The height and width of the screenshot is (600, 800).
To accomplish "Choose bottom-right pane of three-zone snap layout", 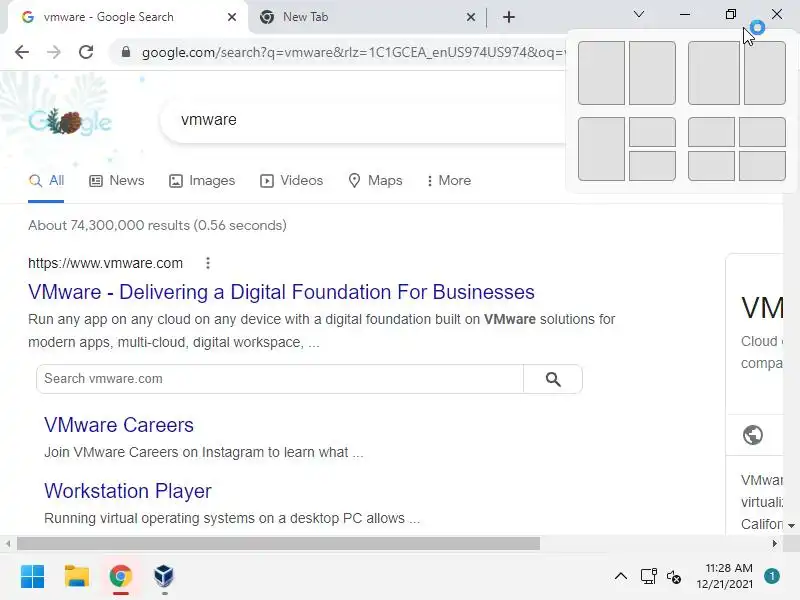I will (x=653, y=166).
